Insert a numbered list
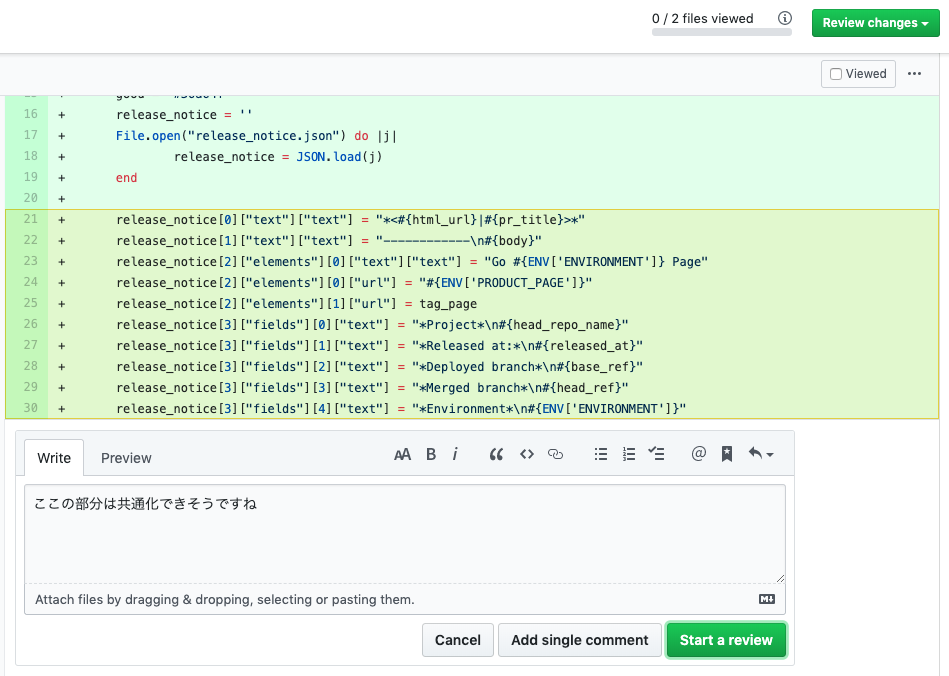This screenshot has height=676, width=949. (x=629, y=454)
